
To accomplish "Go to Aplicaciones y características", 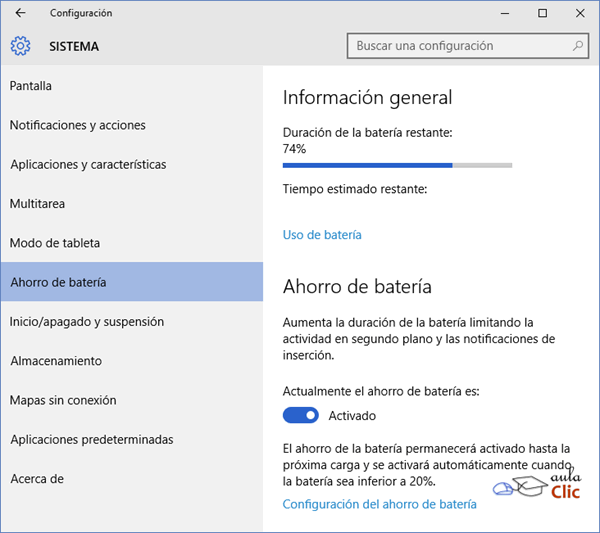I will [x=88, y=164].
